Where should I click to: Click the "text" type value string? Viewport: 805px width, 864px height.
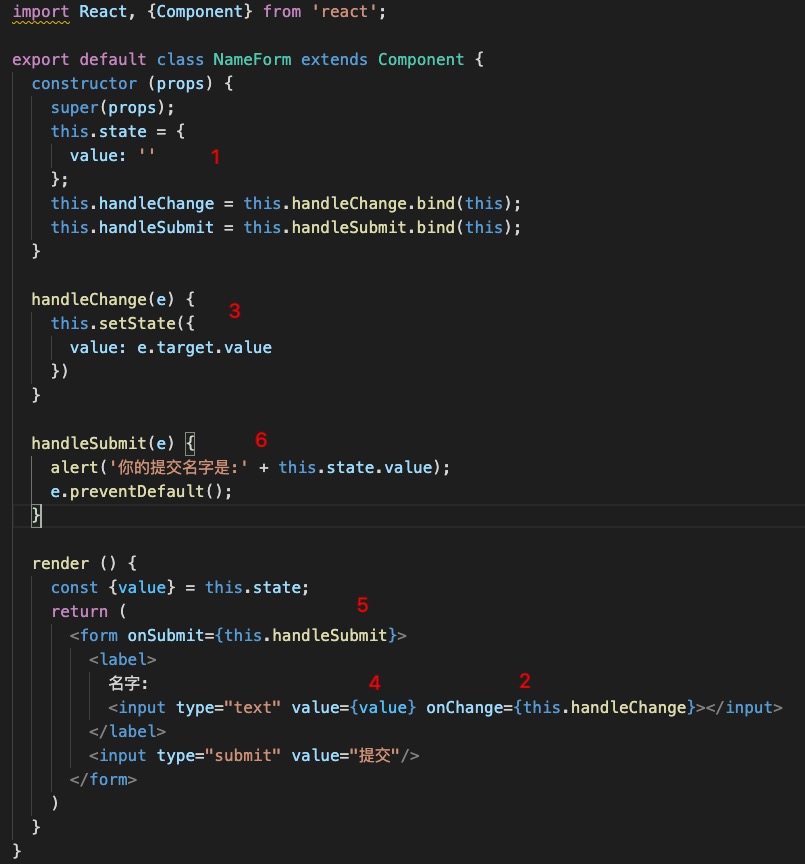(252, 708)
